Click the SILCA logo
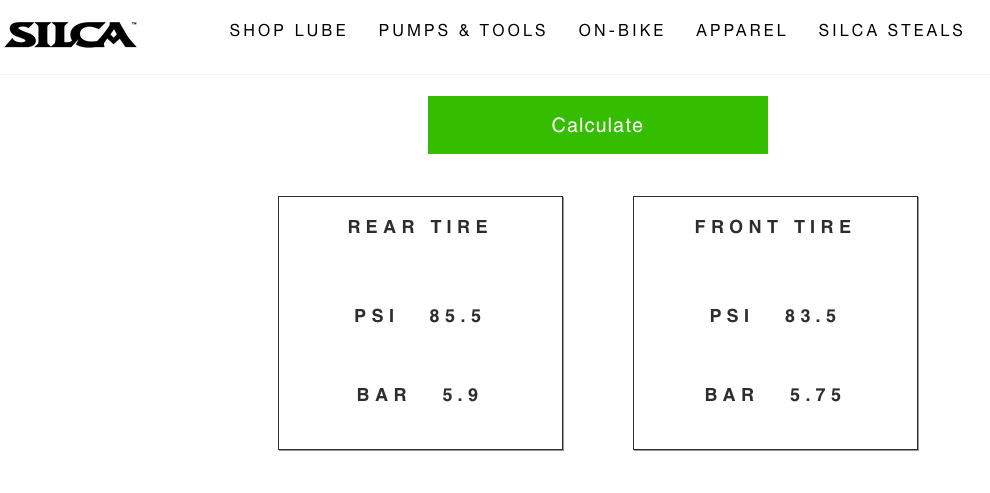Image resolution: width=990 pixels, height=493 pixels. click(x=69, y=35)
